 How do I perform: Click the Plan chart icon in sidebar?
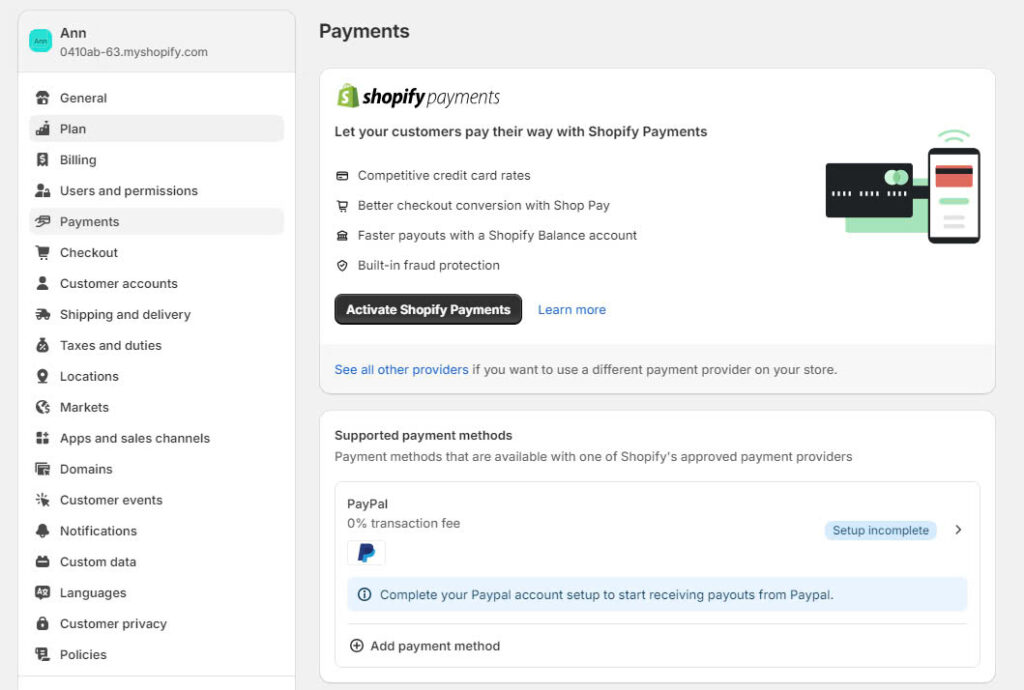tap(42, 129)
